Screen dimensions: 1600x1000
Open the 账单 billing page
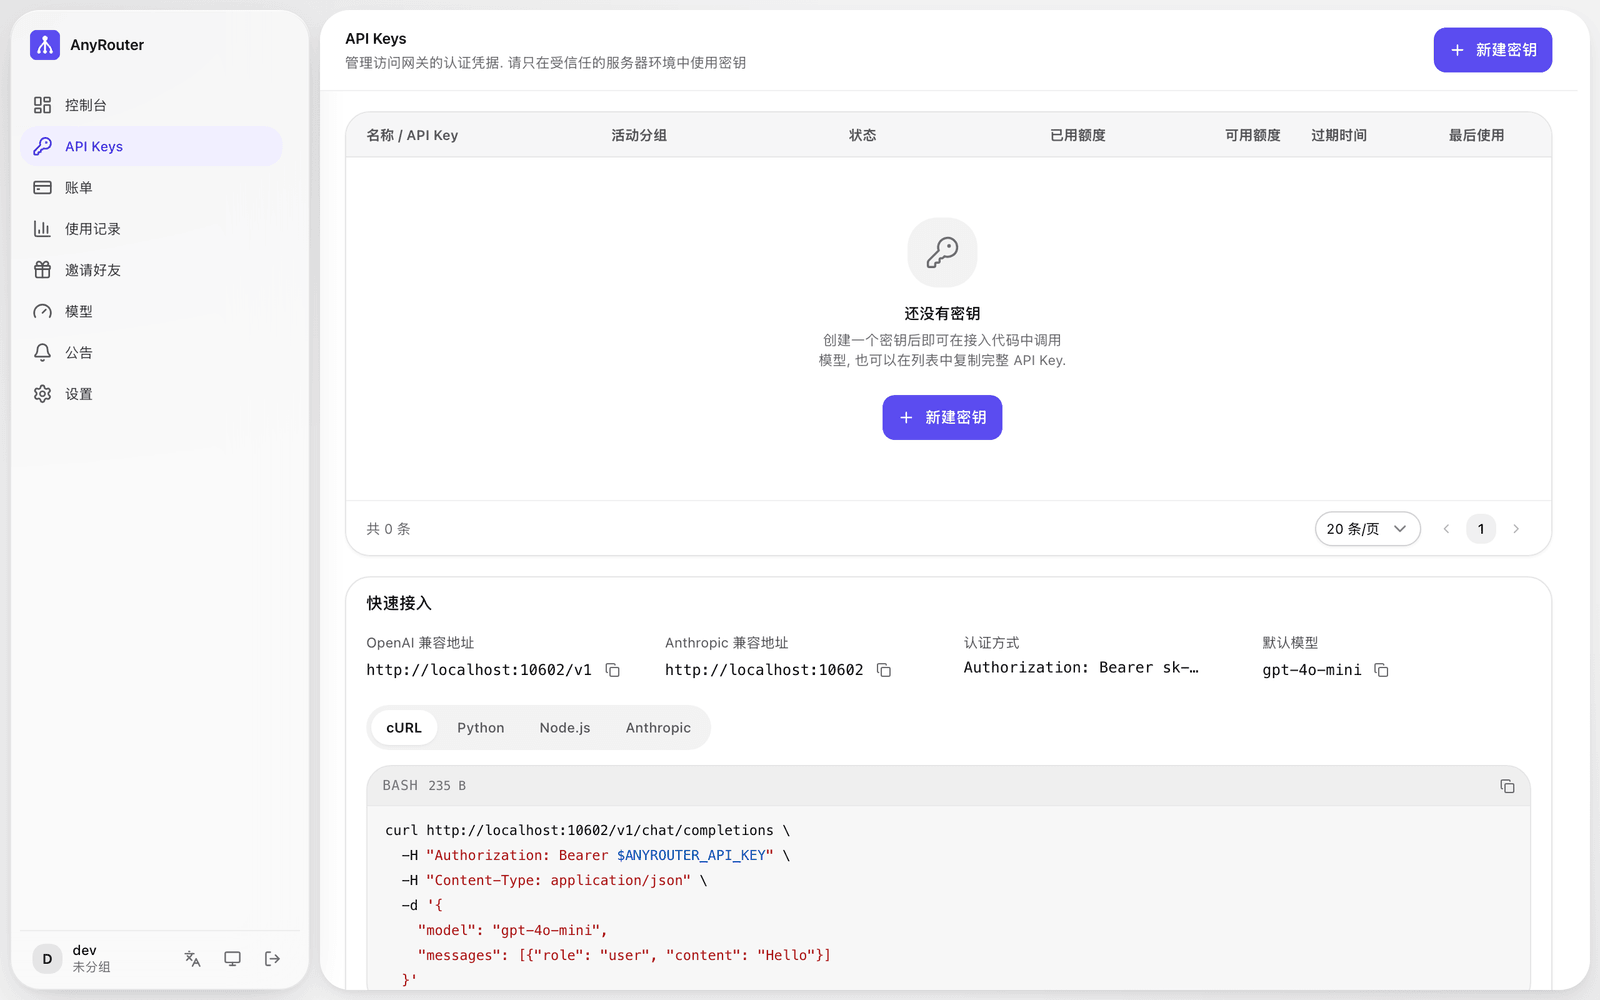click(151, 187)
